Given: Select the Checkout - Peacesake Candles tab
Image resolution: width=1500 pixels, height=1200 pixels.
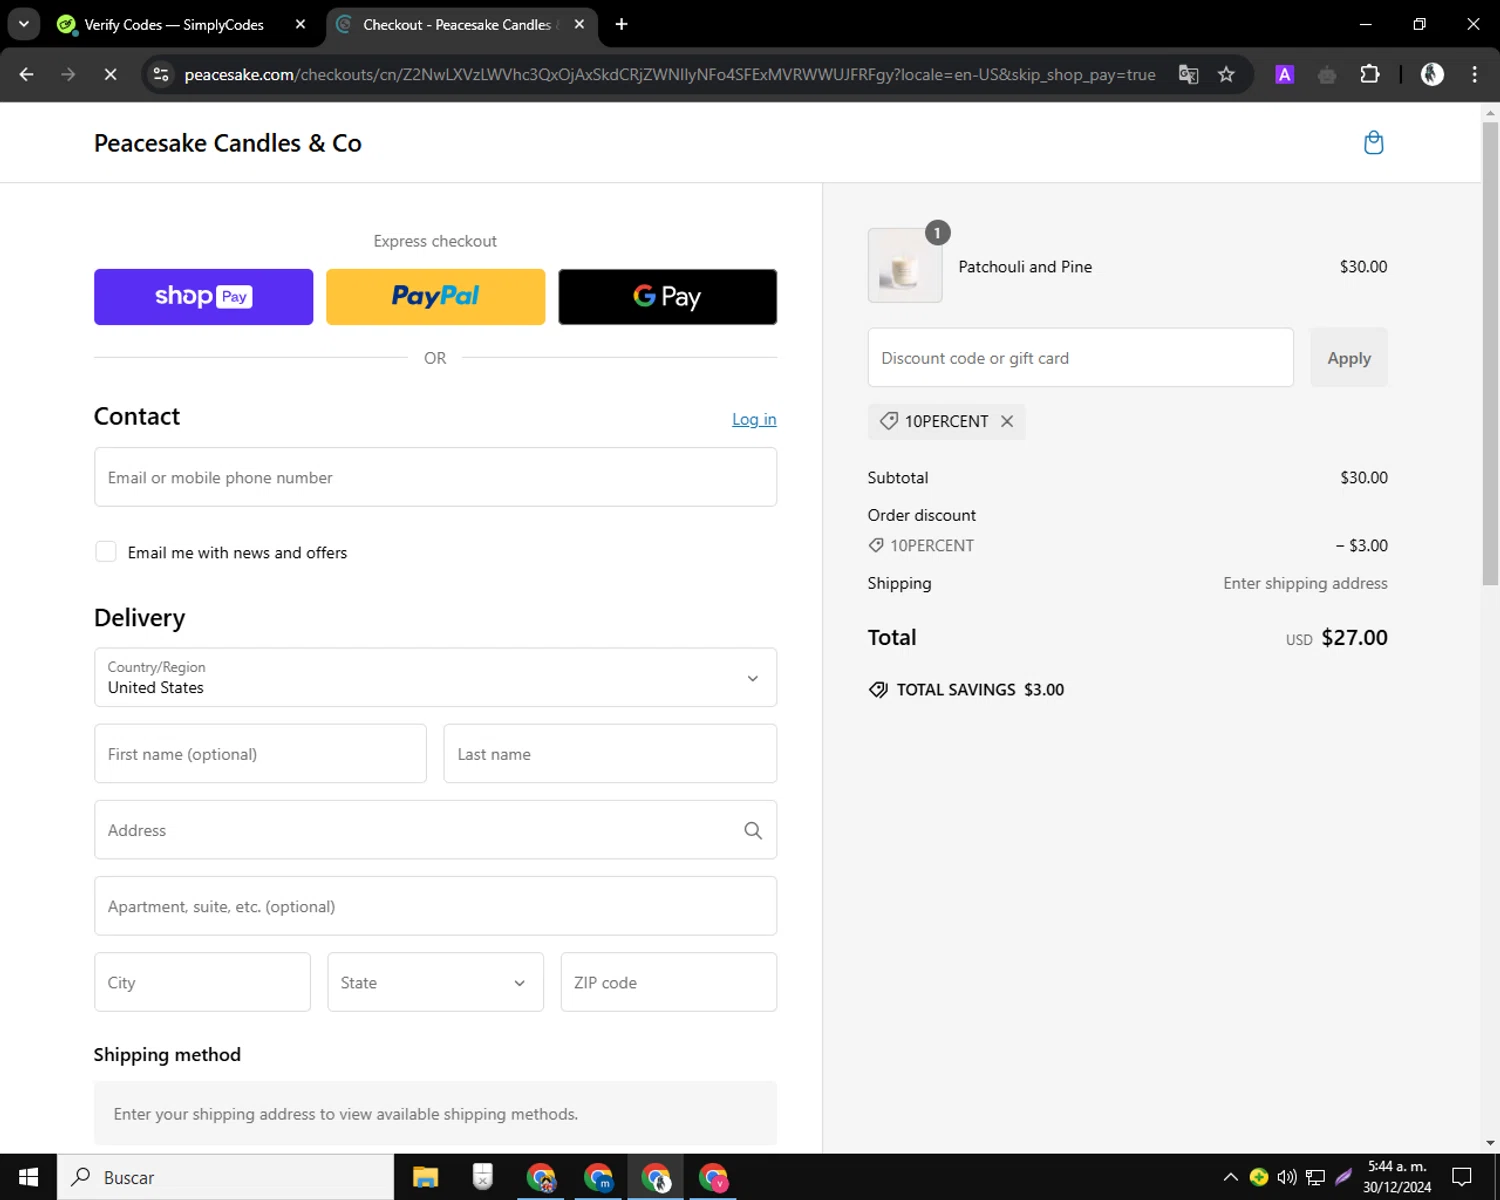Looking at the screenshot, I should 456,24.
